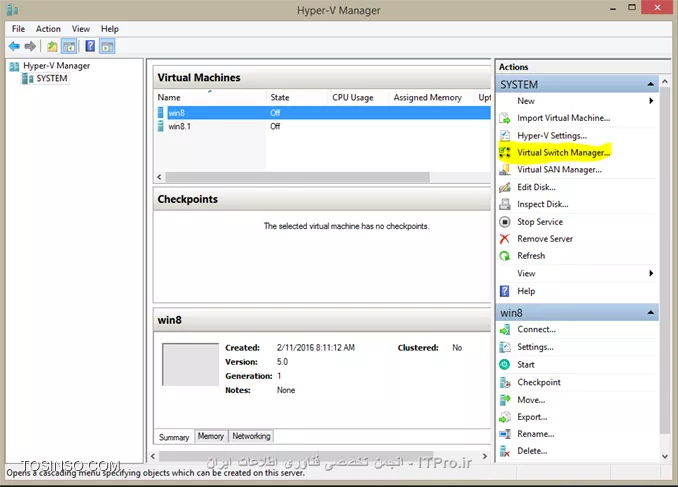This screenshot has height=487, width=678.
Task: Click Actions pane scroll up arrow
Action: coord(665,81)
